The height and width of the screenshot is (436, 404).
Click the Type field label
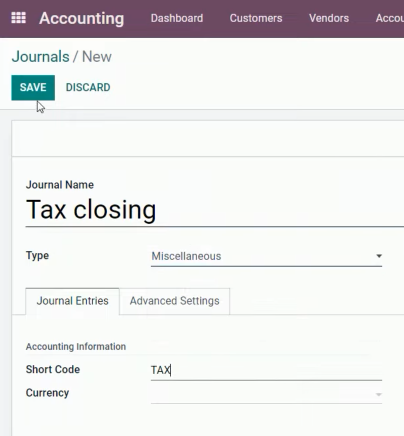(x=37, y=256)
